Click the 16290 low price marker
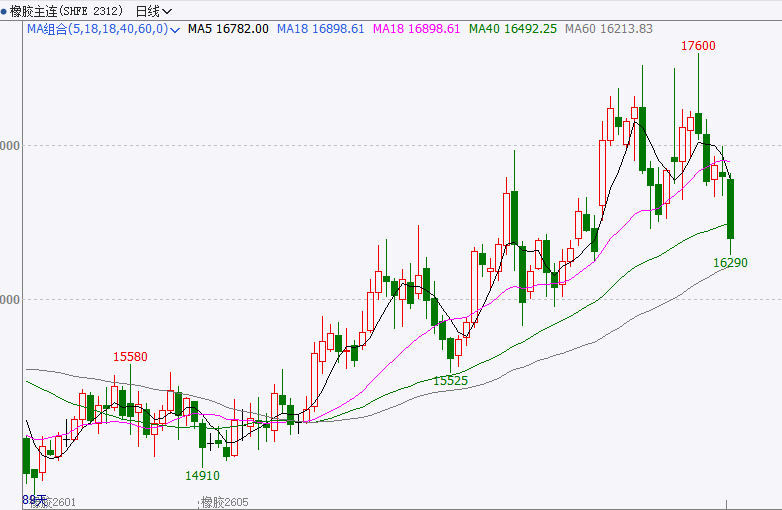Viewport: 782px width, 510px height. (x=731, y=262)
